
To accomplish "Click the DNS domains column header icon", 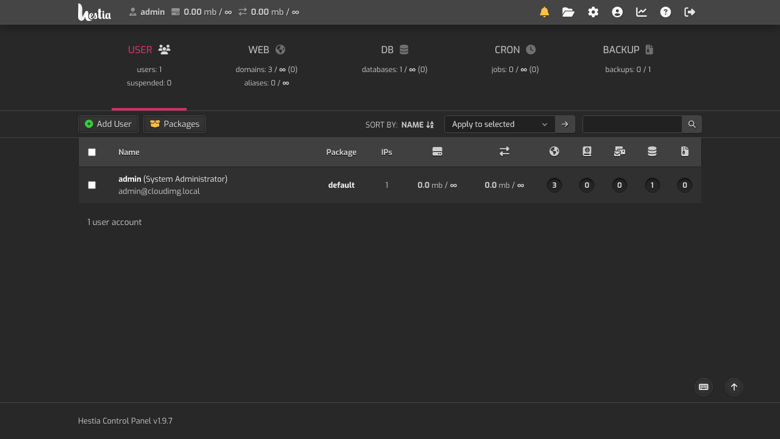I will tap(587, 152).
